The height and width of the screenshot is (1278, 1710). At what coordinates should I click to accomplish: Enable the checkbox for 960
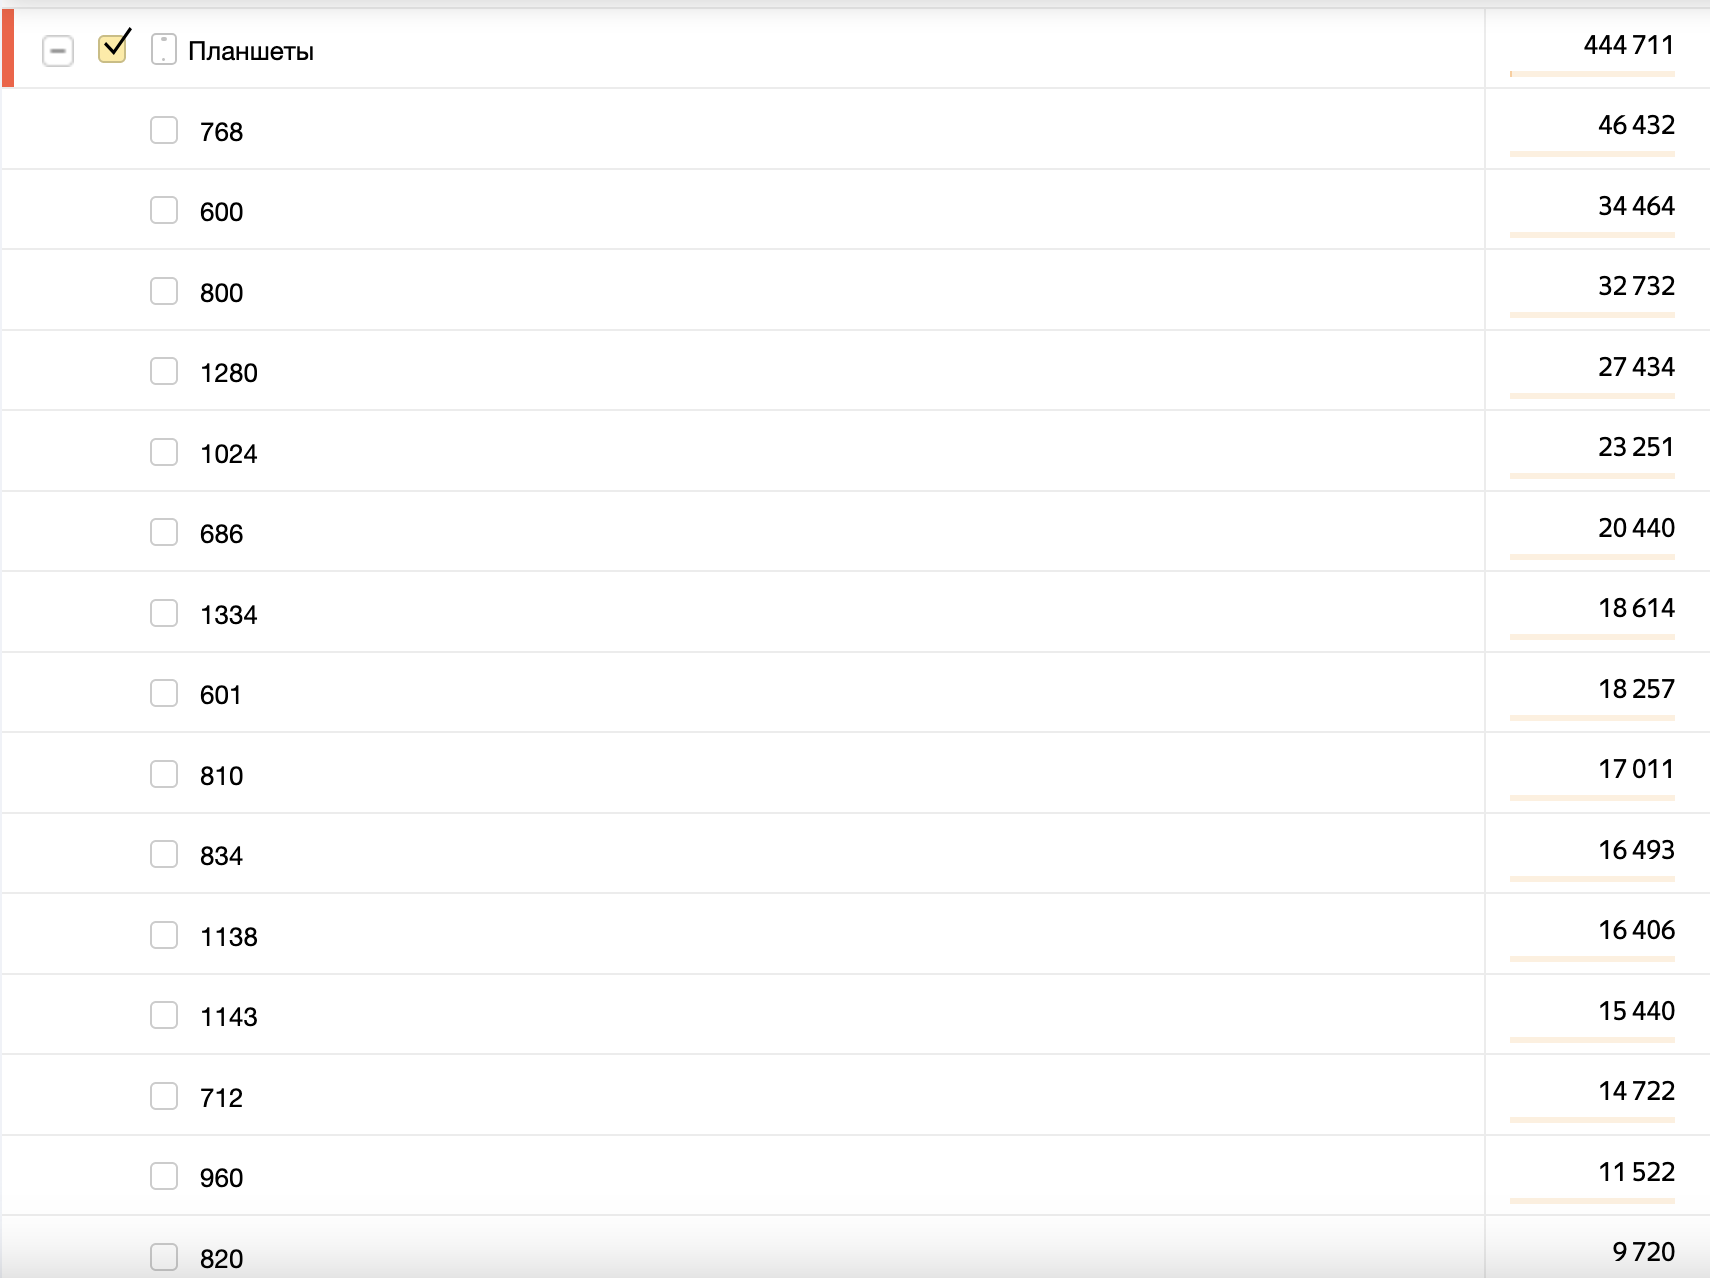point(164,1176)
